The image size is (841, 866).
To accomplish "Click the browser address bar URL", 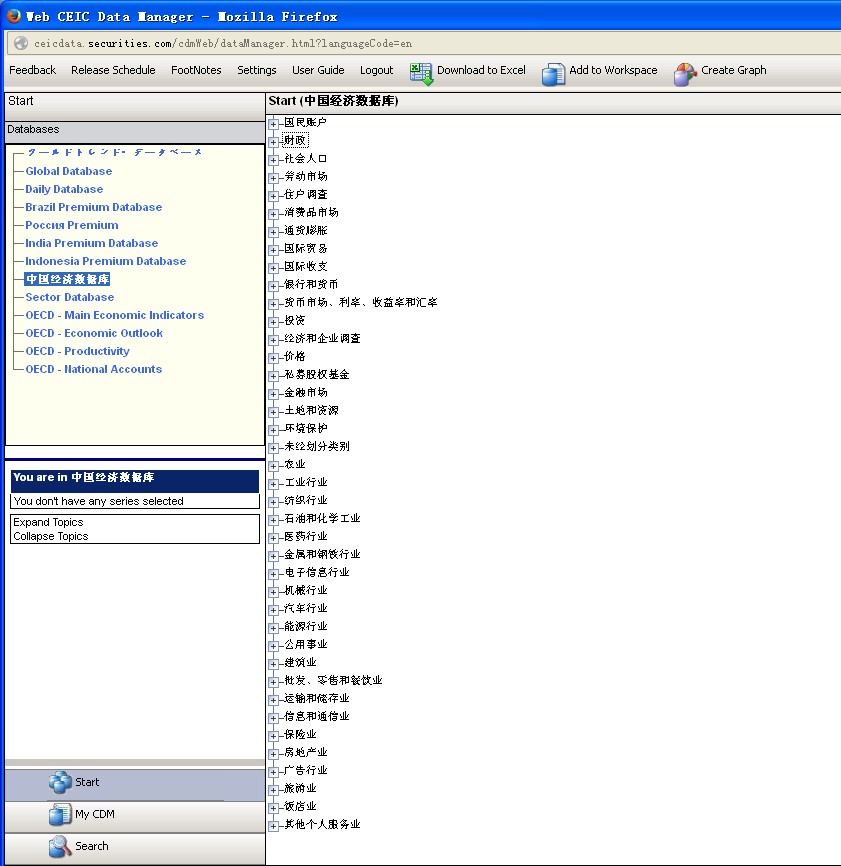I will 223,43.
